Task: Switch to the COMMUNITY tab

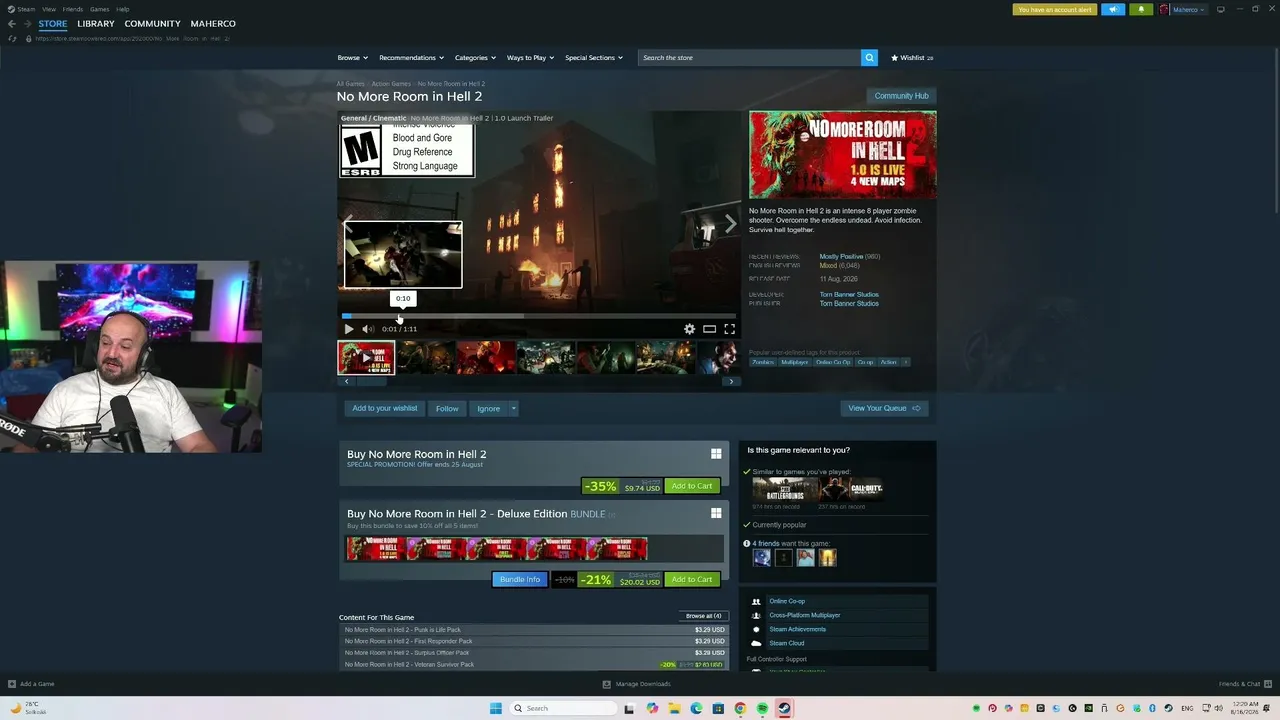Action: pos(153,24)
